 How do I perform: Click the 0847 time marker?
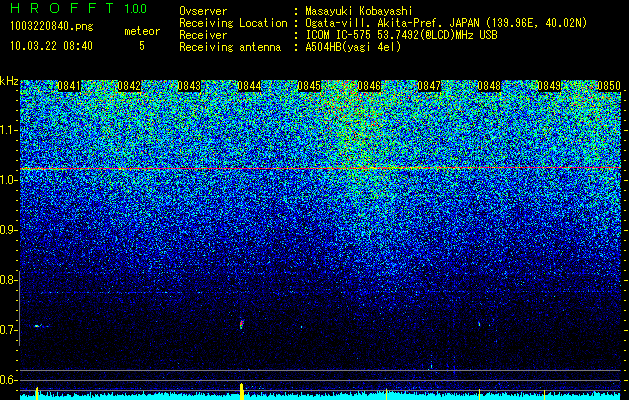(x=429, y=86)
